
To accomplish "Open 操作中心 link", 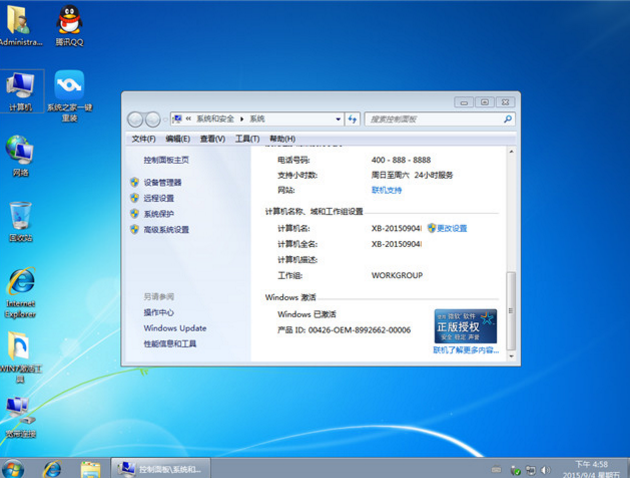I will (x=159, y=312).
